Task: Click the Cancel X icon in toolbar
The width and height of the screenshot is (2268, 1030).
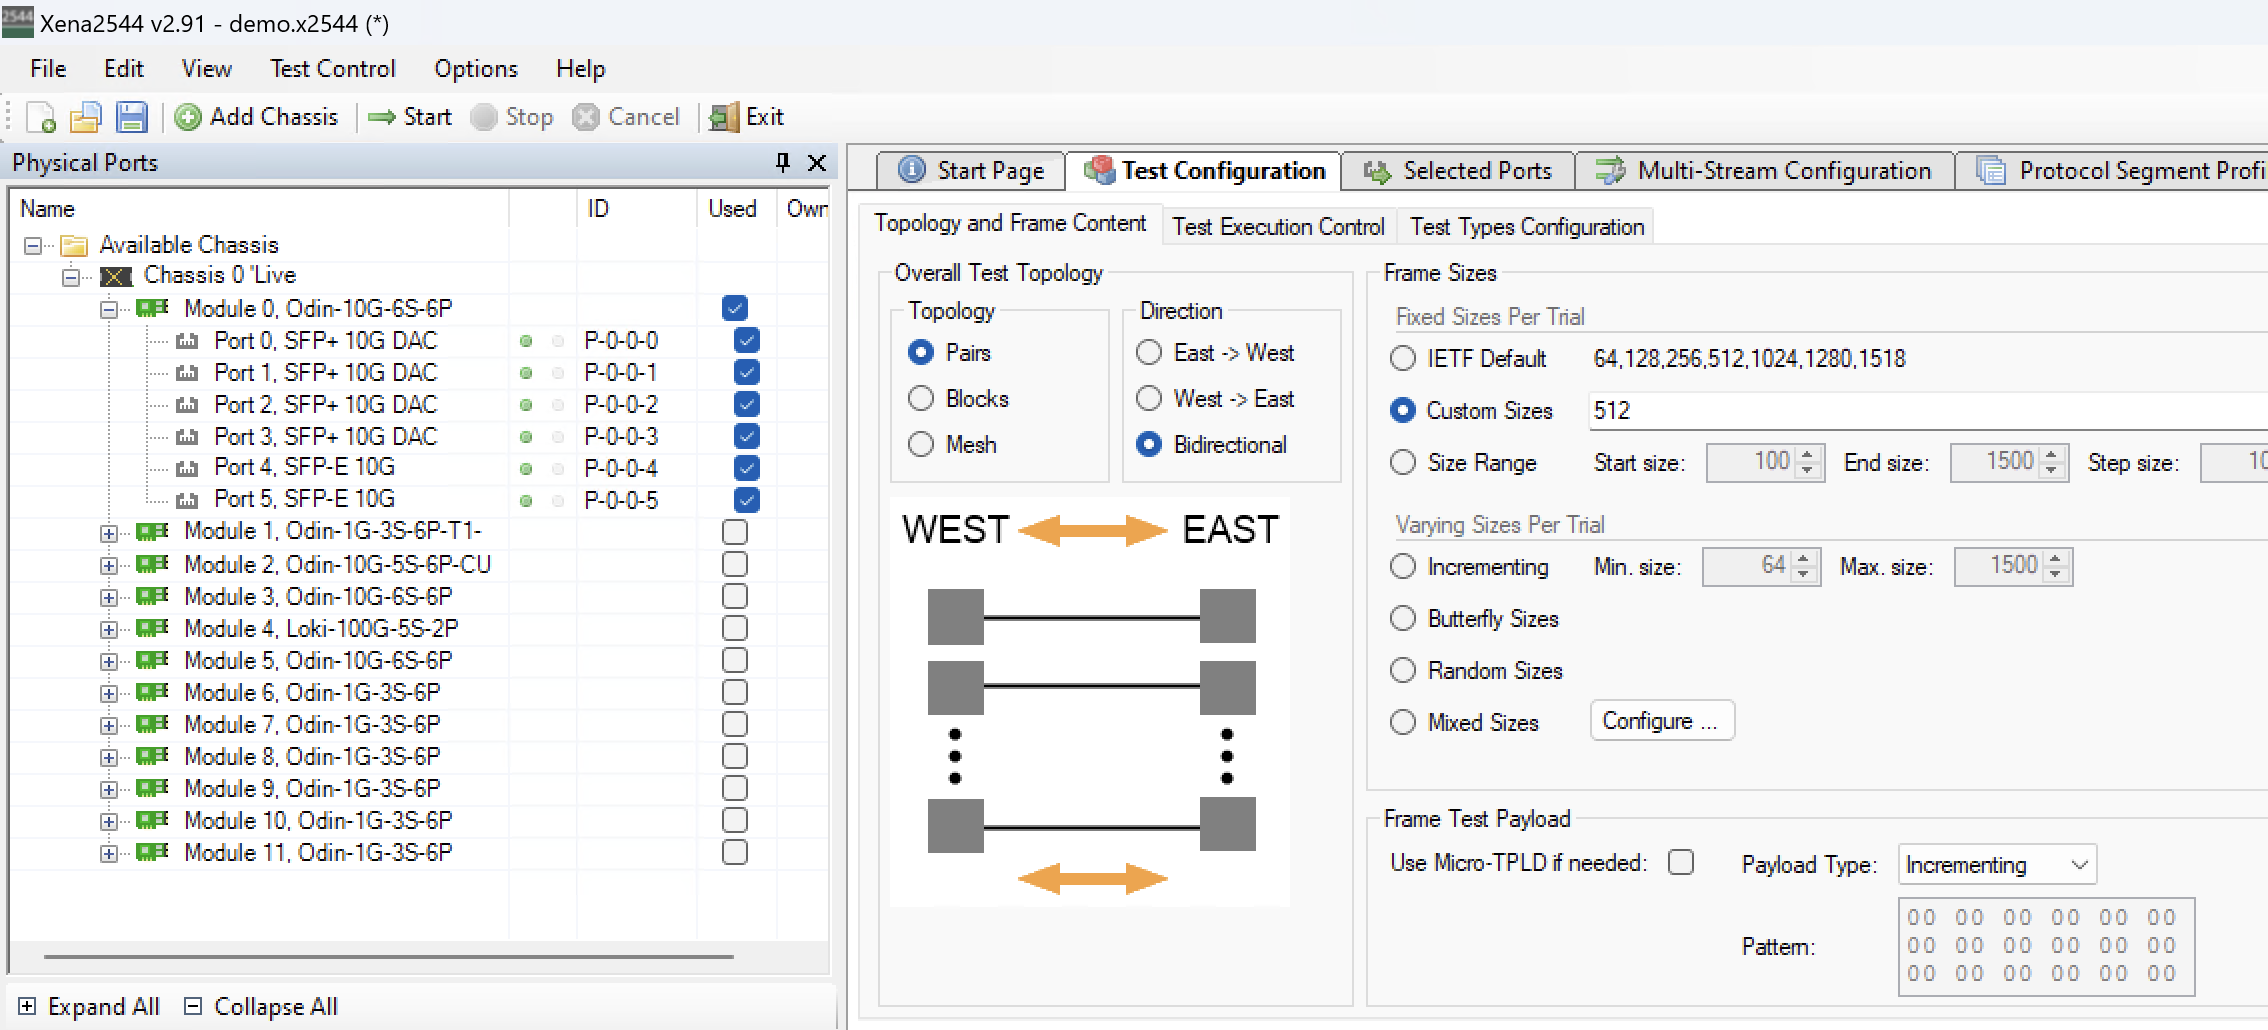Action: [586, 117]
